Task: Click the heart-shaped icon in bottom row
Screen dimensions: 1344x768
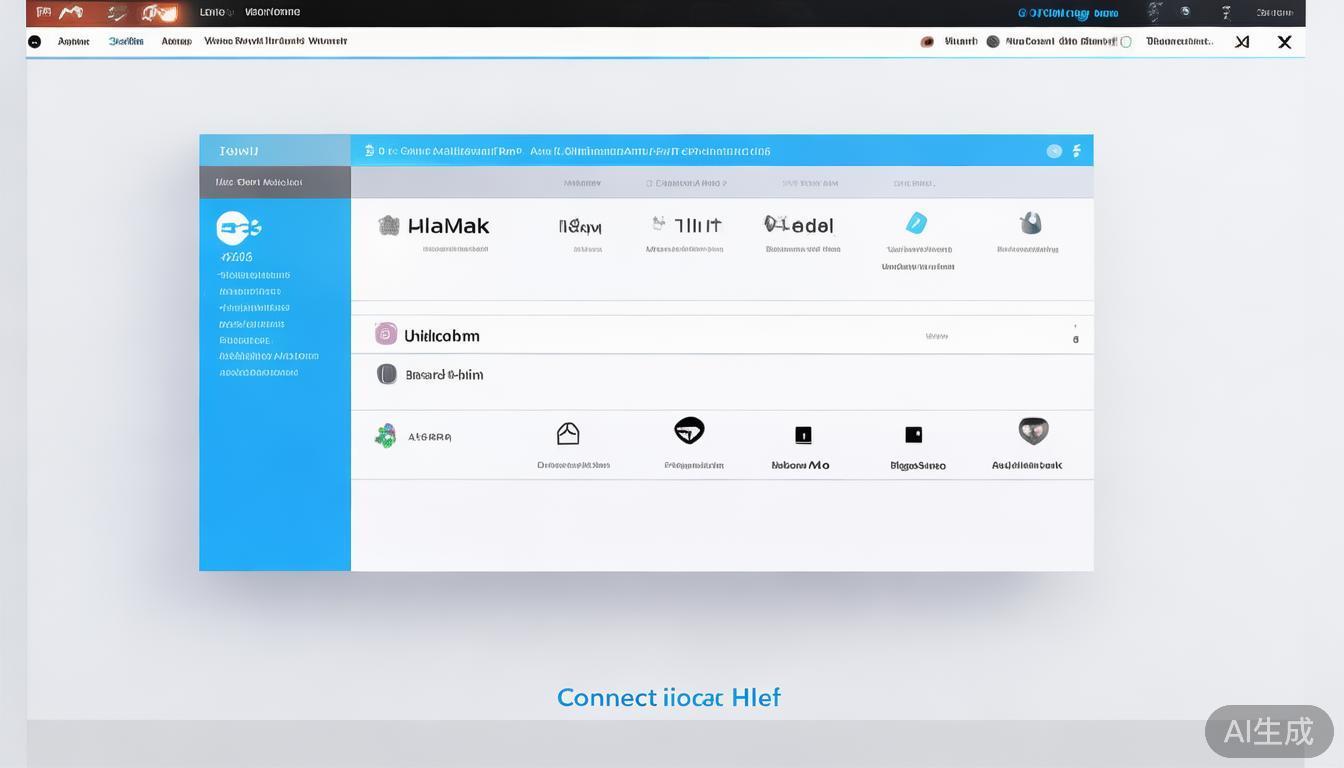Action: click(x=1032, y=431)
